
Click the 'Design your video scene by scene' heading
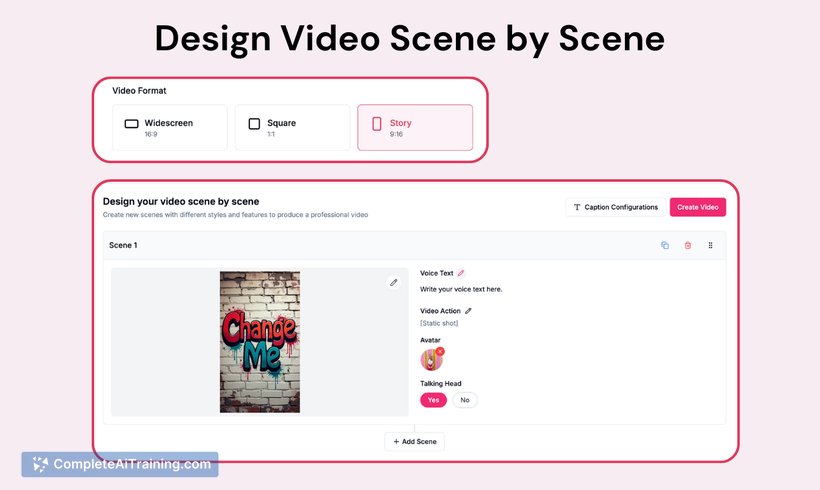[x=181, y=201]
